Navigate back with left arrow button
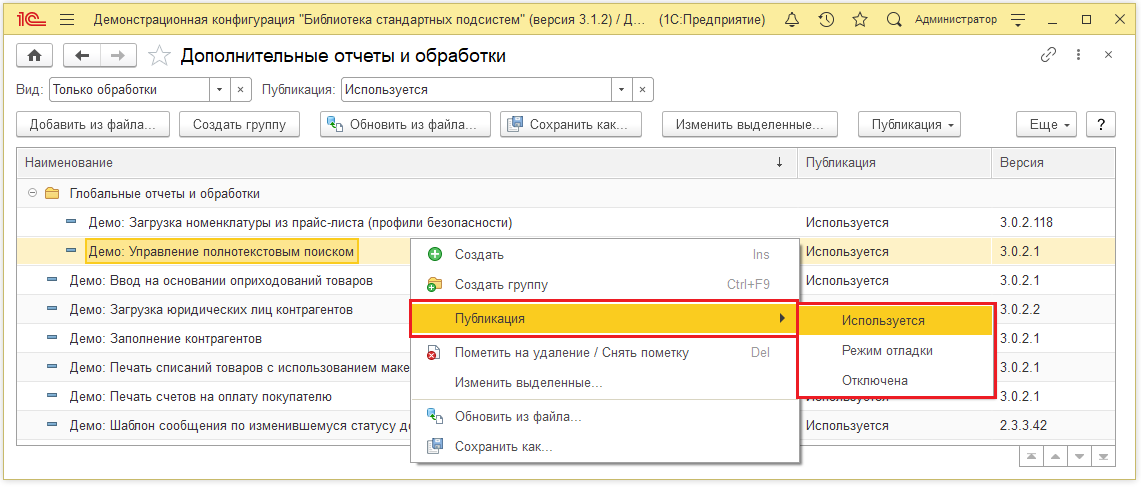This screenshot has width=1141, height=487. (x=82, y=56)
